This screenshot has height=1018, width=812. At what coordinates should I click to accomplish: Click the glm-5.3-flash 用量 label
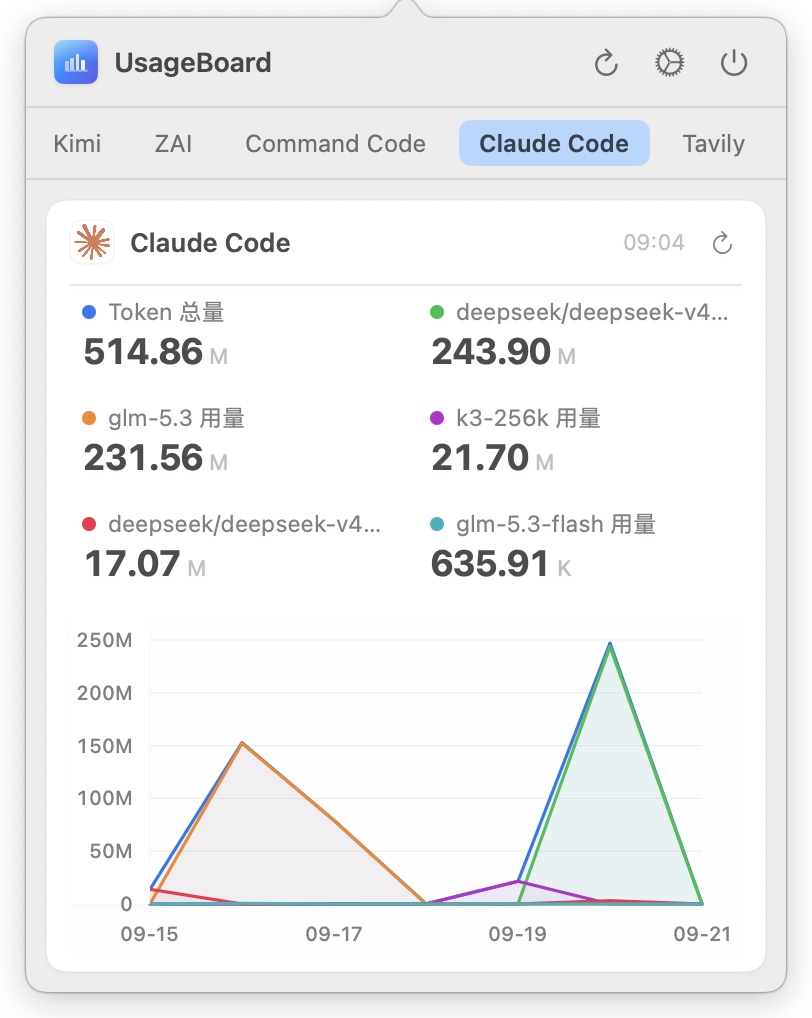556,524
